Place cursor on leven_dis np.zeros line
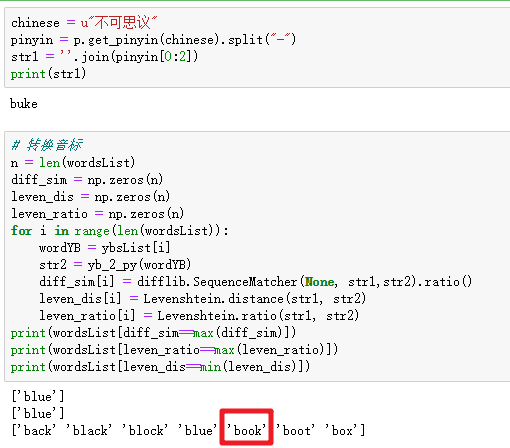Image resolution: width=510 pixels, height=448 pixels. point(90,197)
